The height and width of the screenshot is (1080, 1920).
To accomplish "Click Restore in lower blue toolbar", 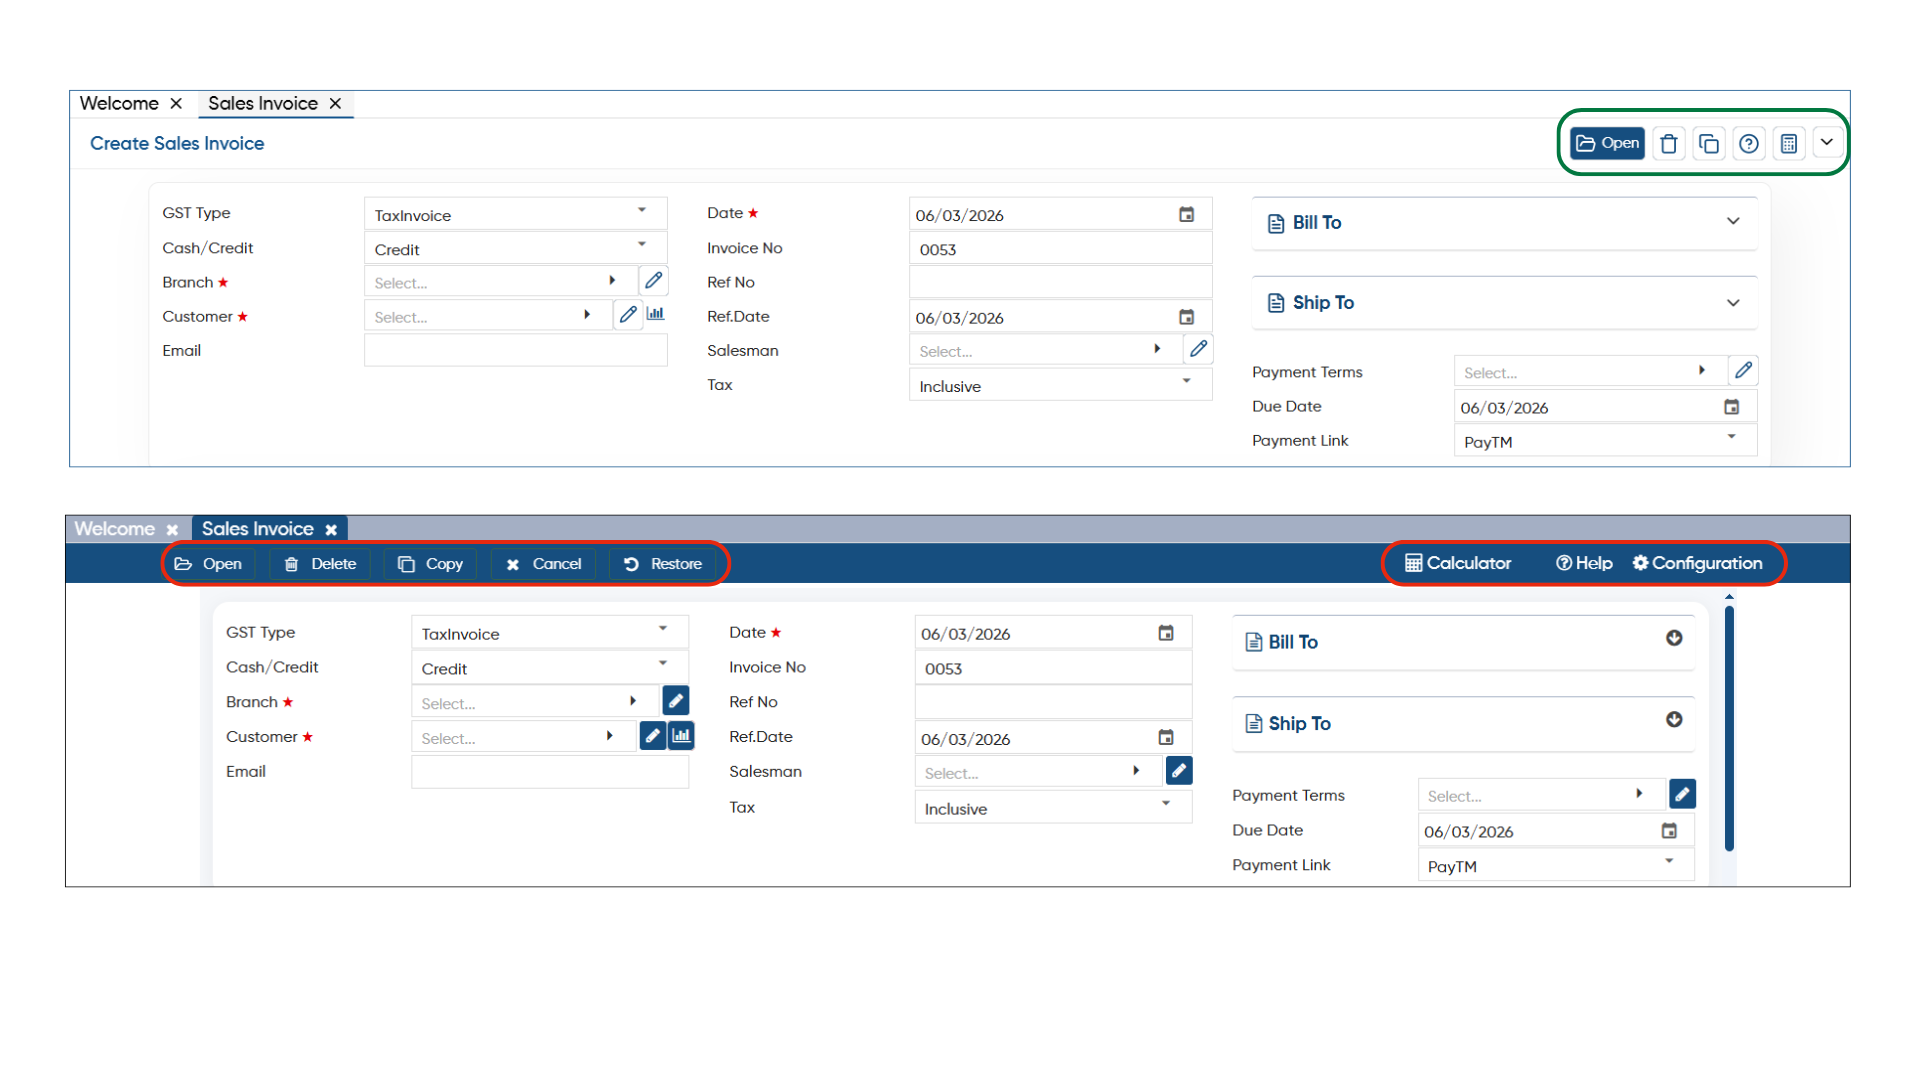I will point(662,564).
